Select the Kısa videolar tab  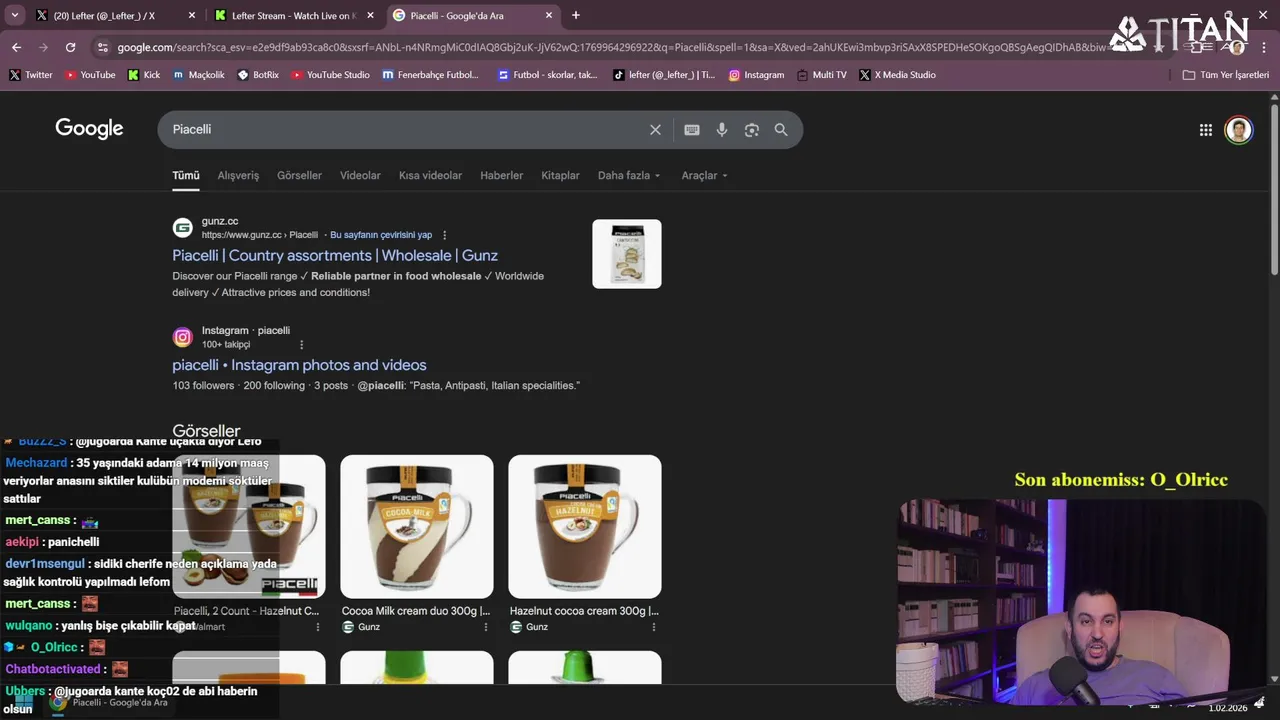tap(430, 175)
